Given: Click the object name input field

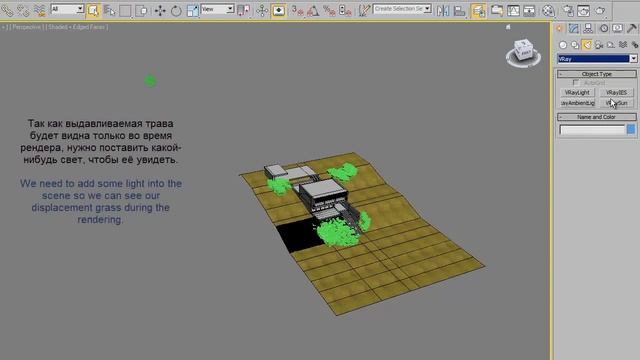Looking at the screenshot, I should (x=592, y=130).
